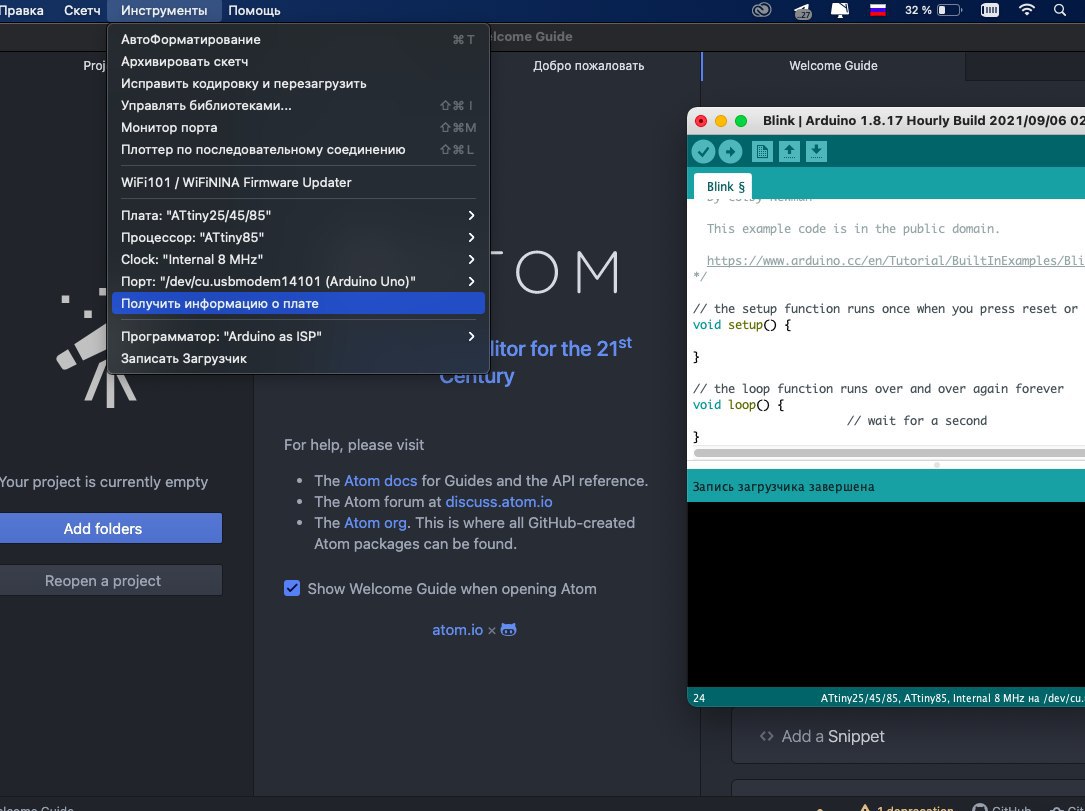Switch to the Welcome Guide tab

pyautogui.click(x=833, y=66)
